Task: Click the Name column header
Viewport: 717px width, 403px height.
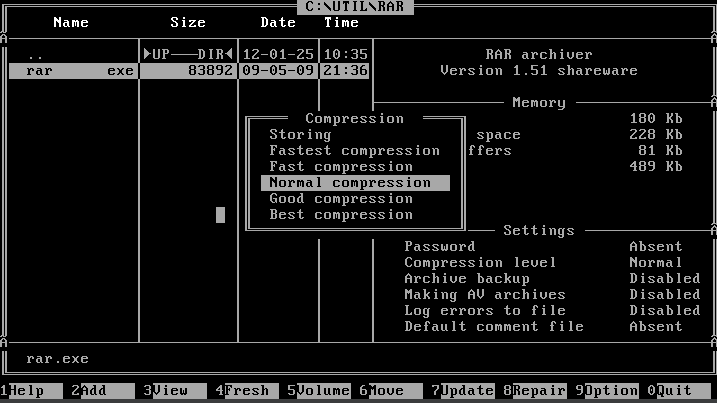Action: (x=70, y=22)
